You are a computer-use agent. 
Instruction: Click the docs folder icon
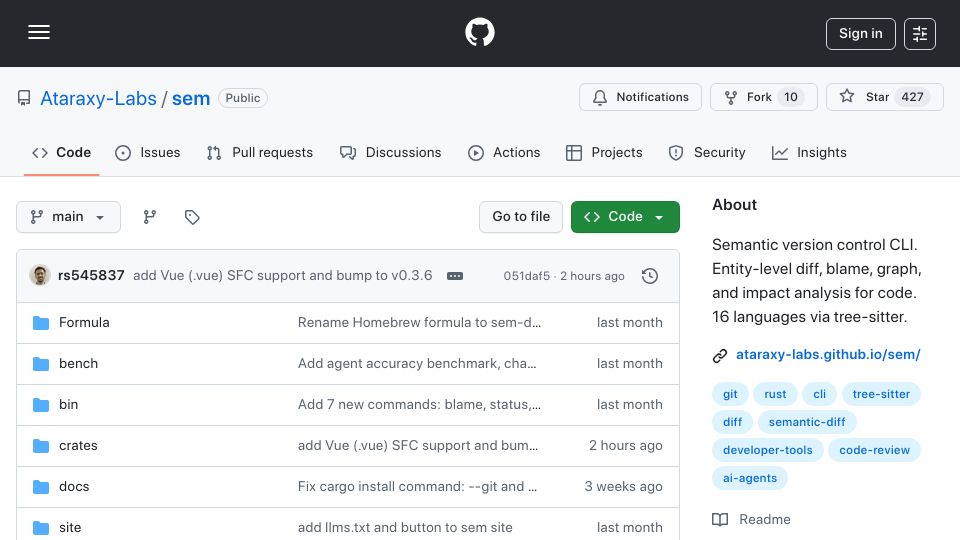coord(41,487)
